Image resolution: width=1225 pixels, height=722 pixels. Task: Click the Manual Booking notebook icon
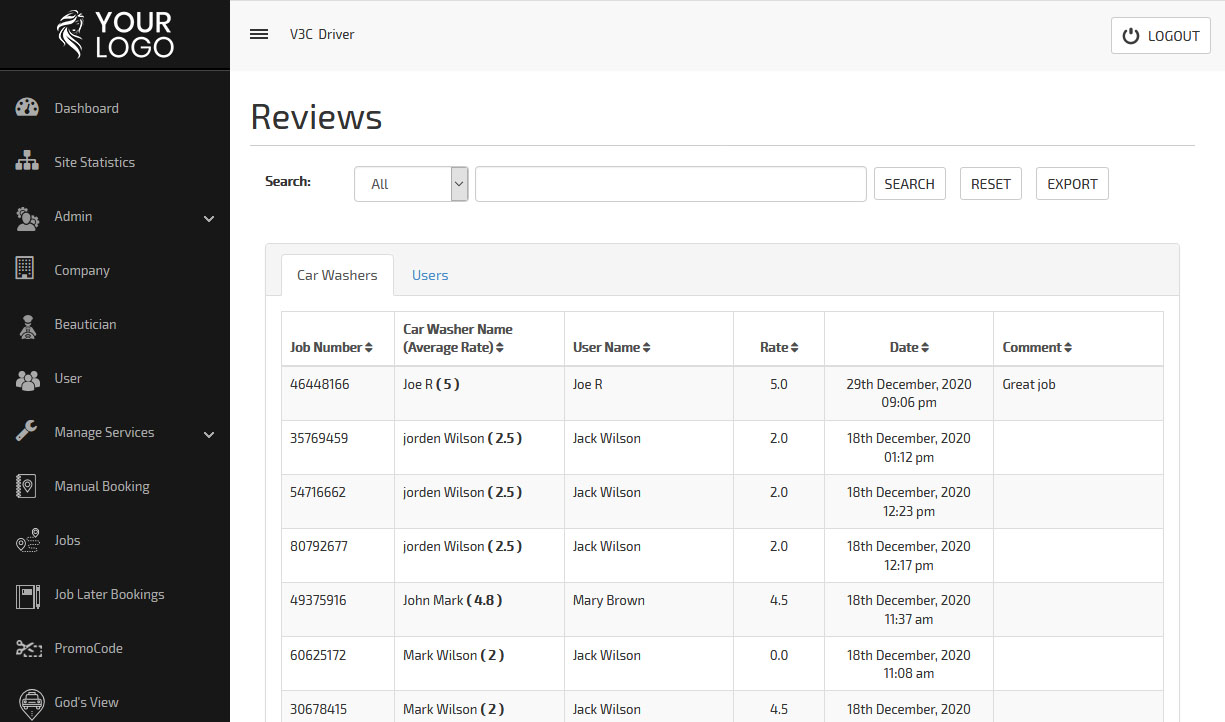26,486
